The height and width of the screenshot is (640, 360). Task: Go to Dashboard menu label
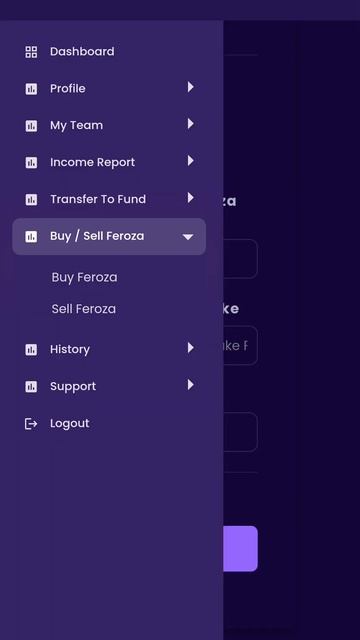coord(82,51)
